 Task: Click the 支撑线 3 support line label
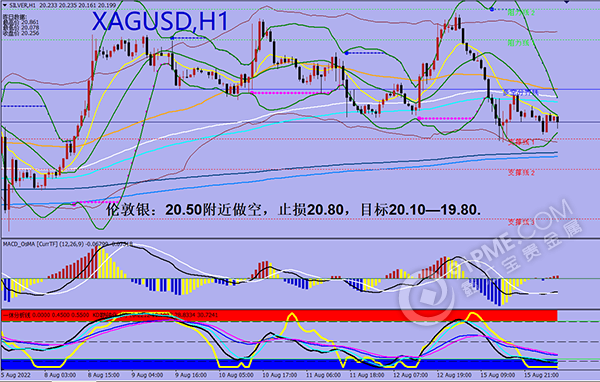point(521,222)
